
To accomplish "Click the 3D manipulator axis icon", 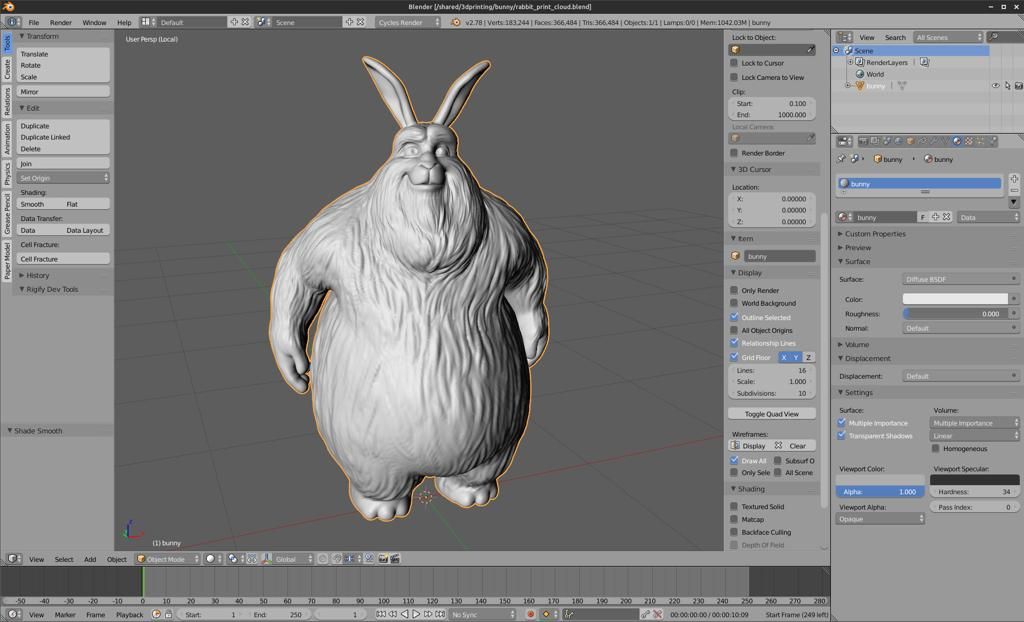I will [266, 559].
